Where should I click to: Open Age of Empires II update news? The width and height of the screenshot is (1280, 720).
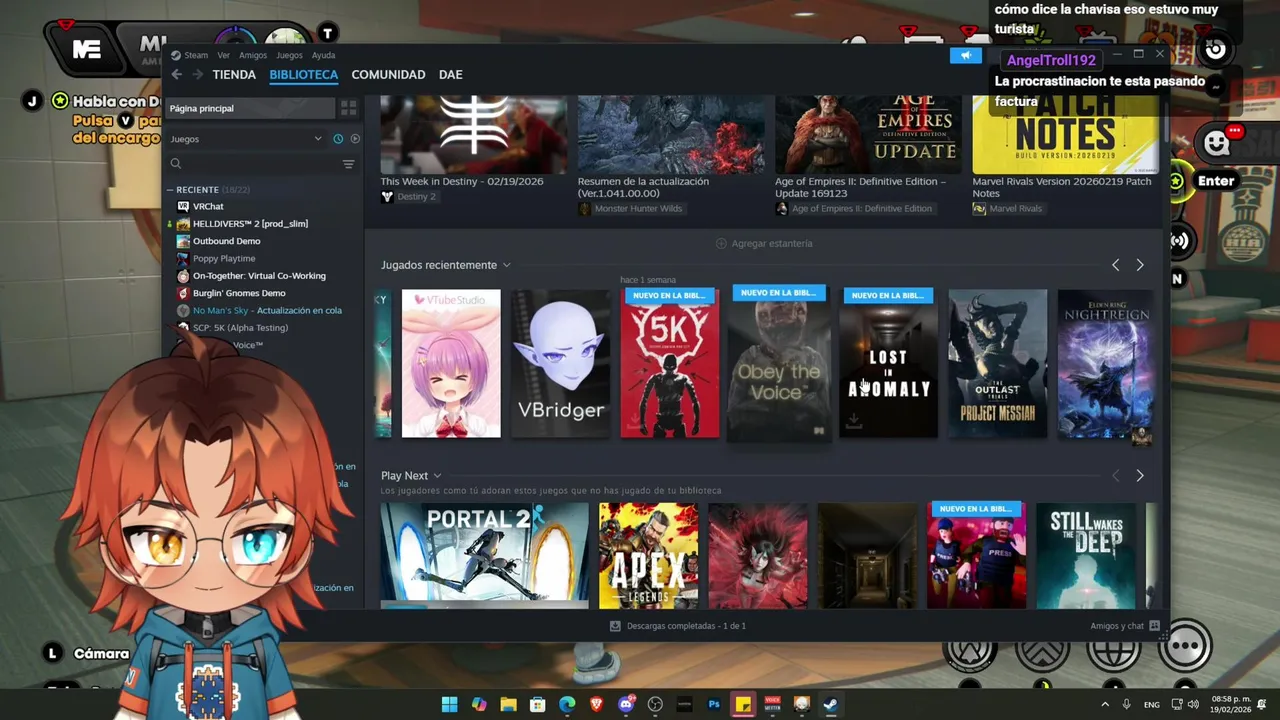867,146
